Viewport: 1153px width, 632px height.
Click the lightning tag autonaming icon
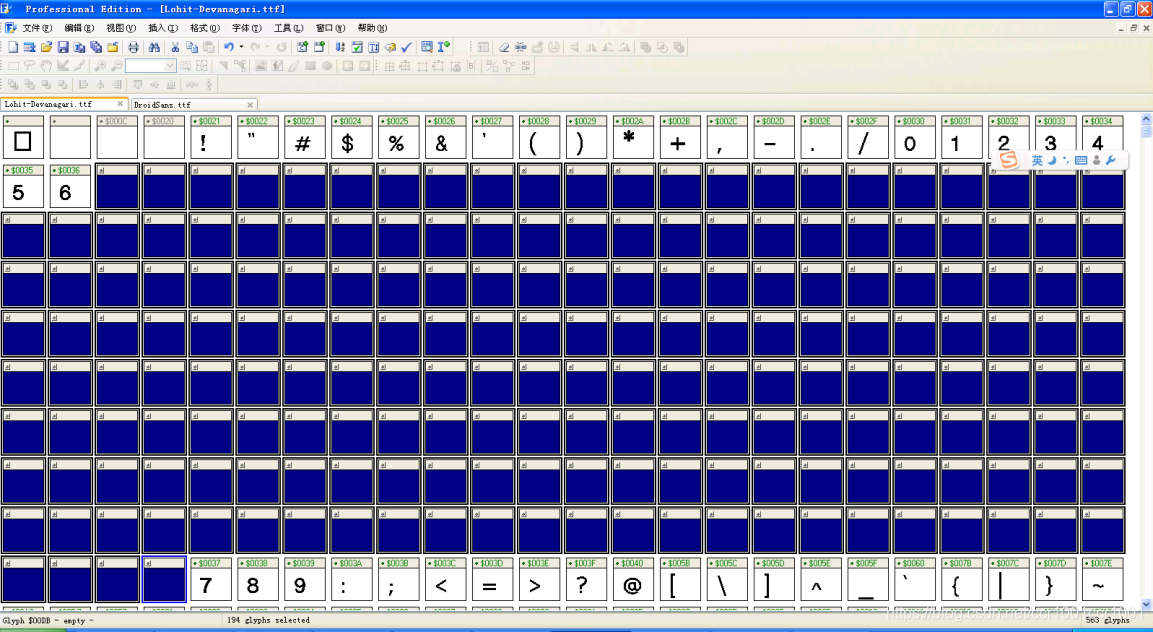pyautogui.click(x=390, y=47)
